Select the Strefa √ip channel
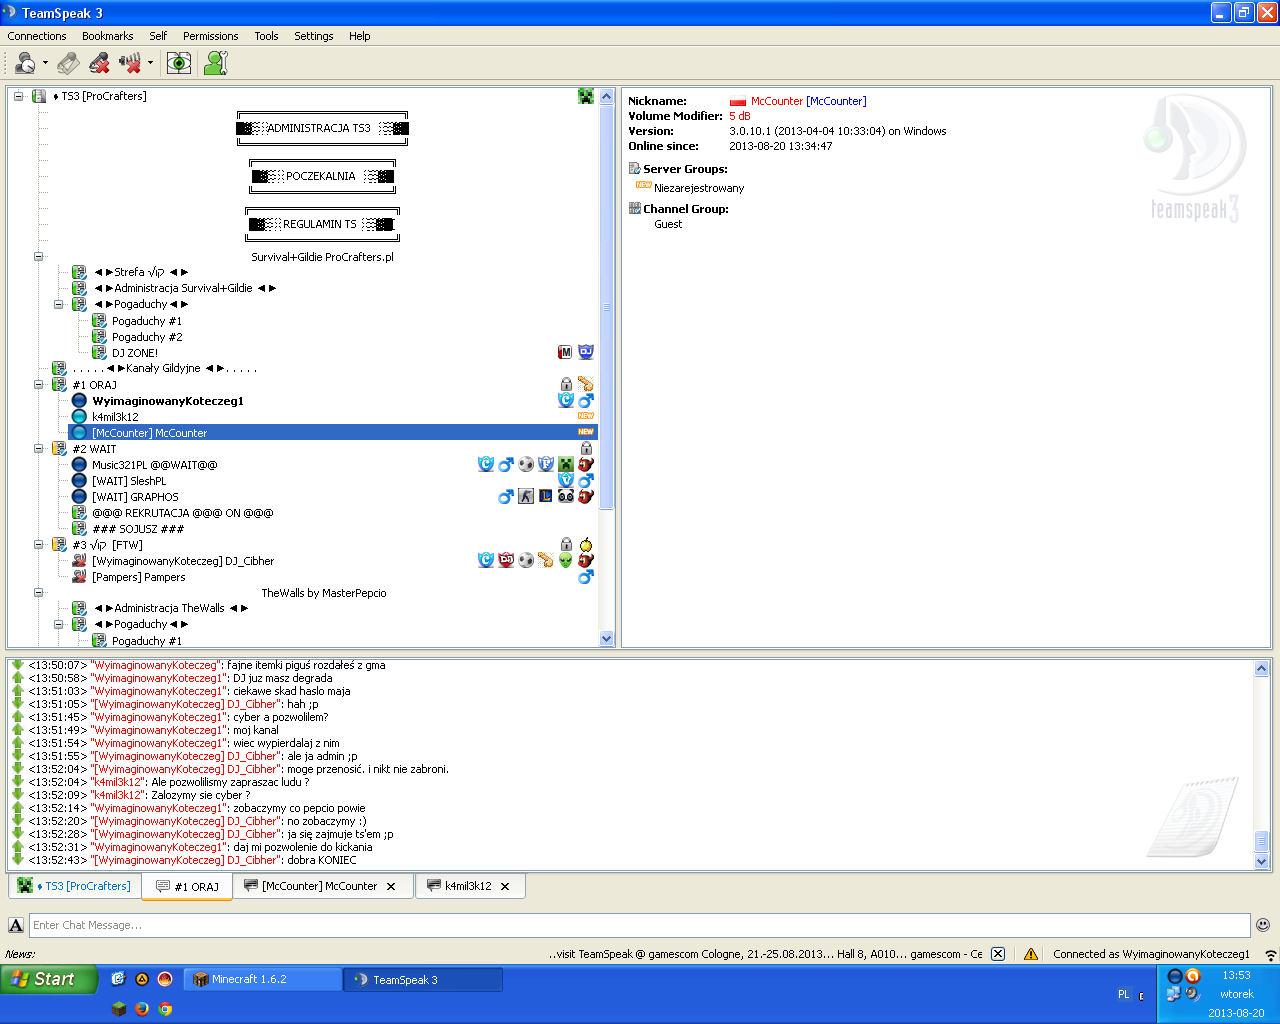The image size is (1280, 1024). click(x=141, y=272)
